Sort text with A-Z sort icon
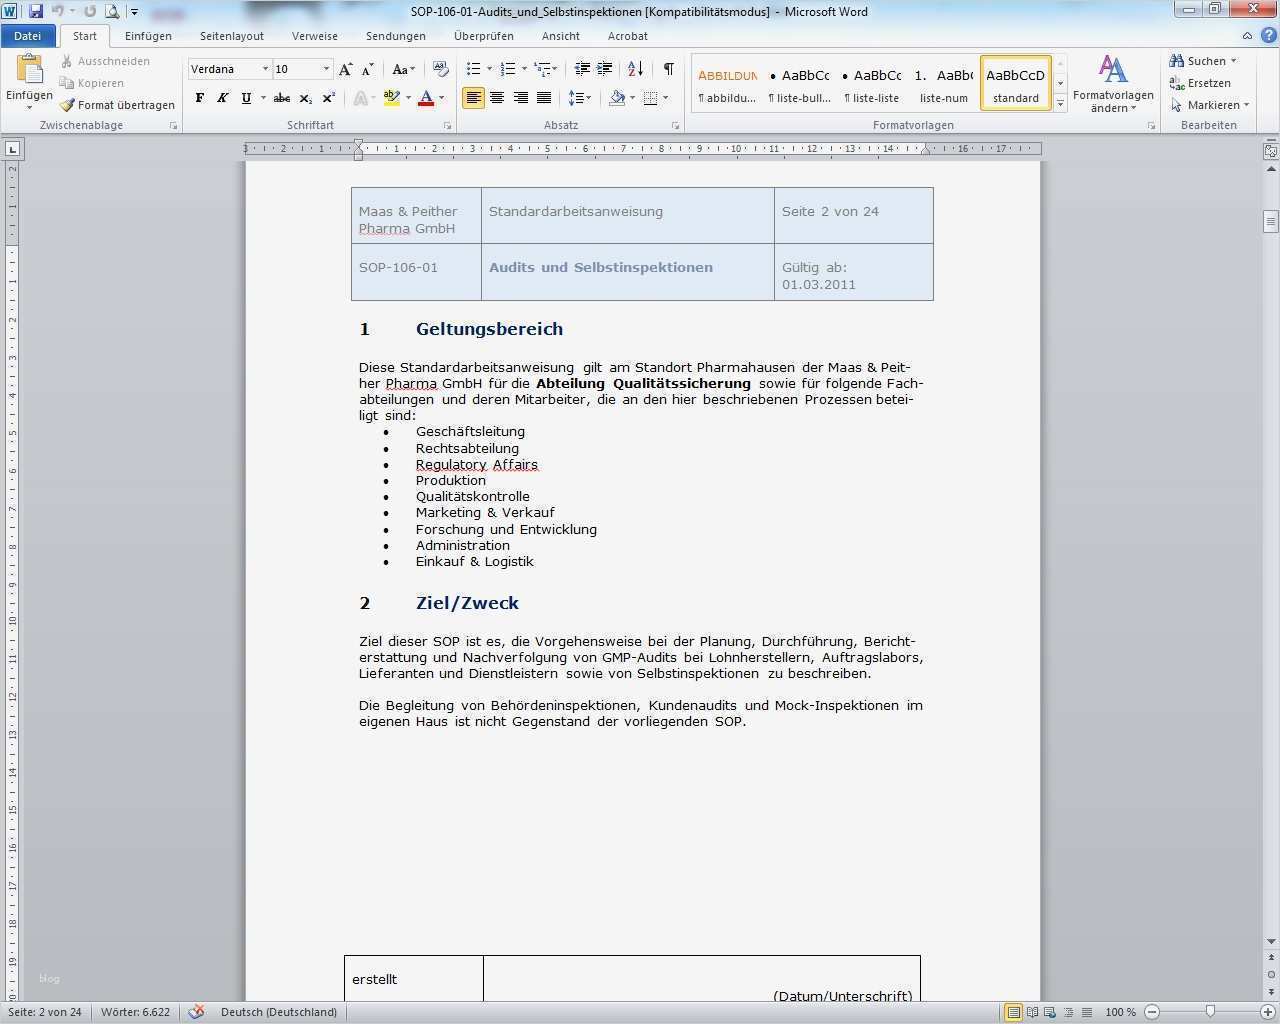 636,69
